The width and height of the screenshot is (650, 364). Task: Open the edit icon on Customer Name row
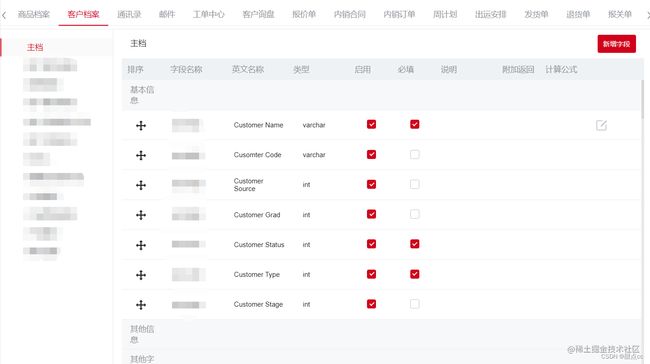pos(601,125)
